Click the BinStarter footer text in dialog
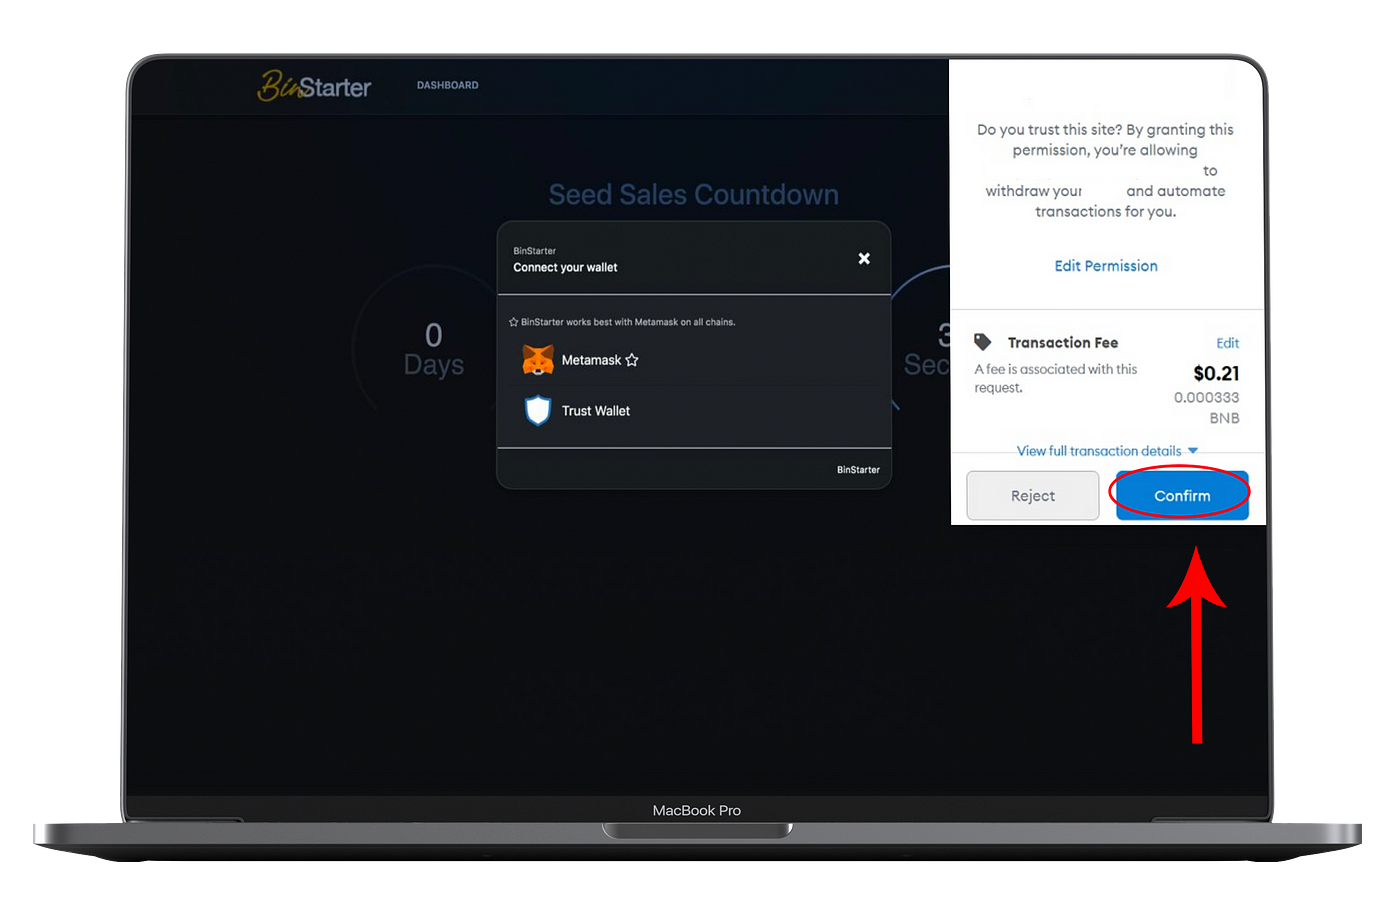The height and width of the screenshot is (909, 1400). click(x=858, y=470)
